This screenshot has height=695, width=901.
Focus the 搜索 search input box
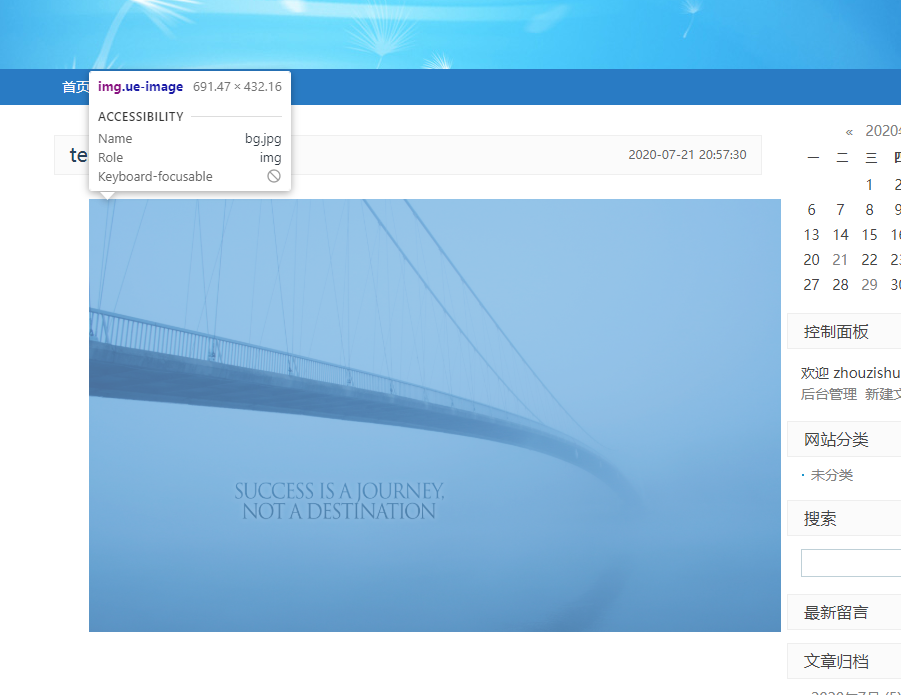[851, 563]
